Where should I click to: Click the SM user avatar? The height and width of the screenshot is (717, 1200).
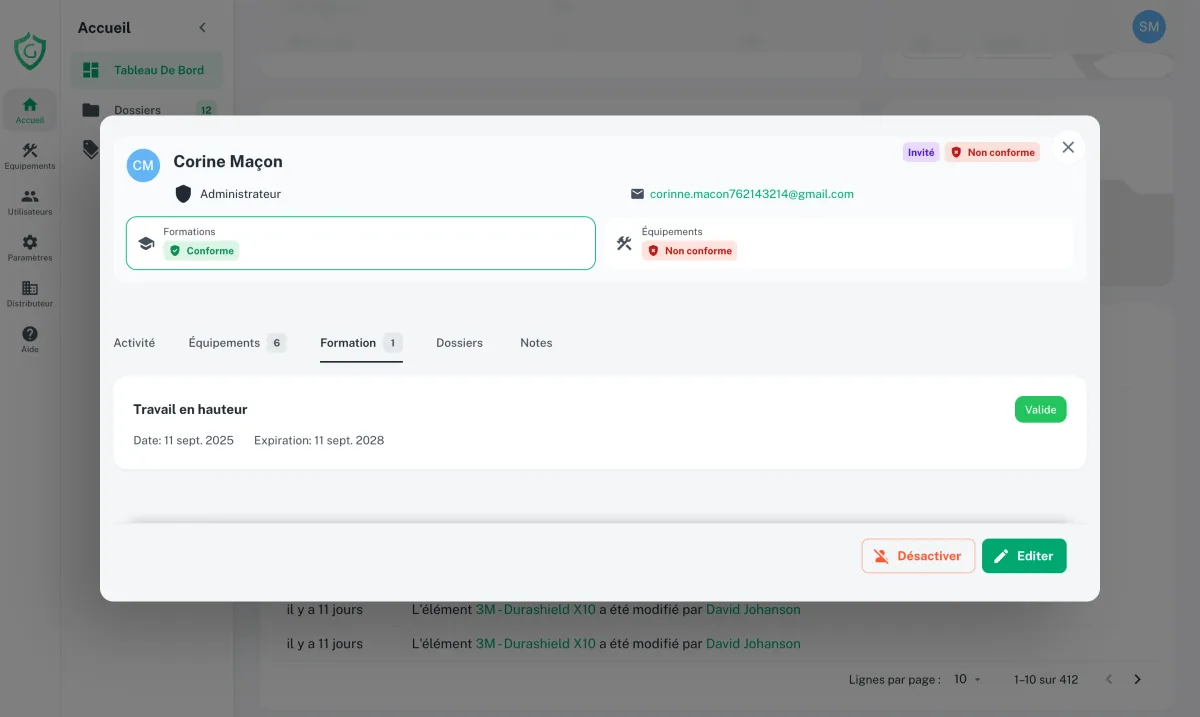point(1149,27)
